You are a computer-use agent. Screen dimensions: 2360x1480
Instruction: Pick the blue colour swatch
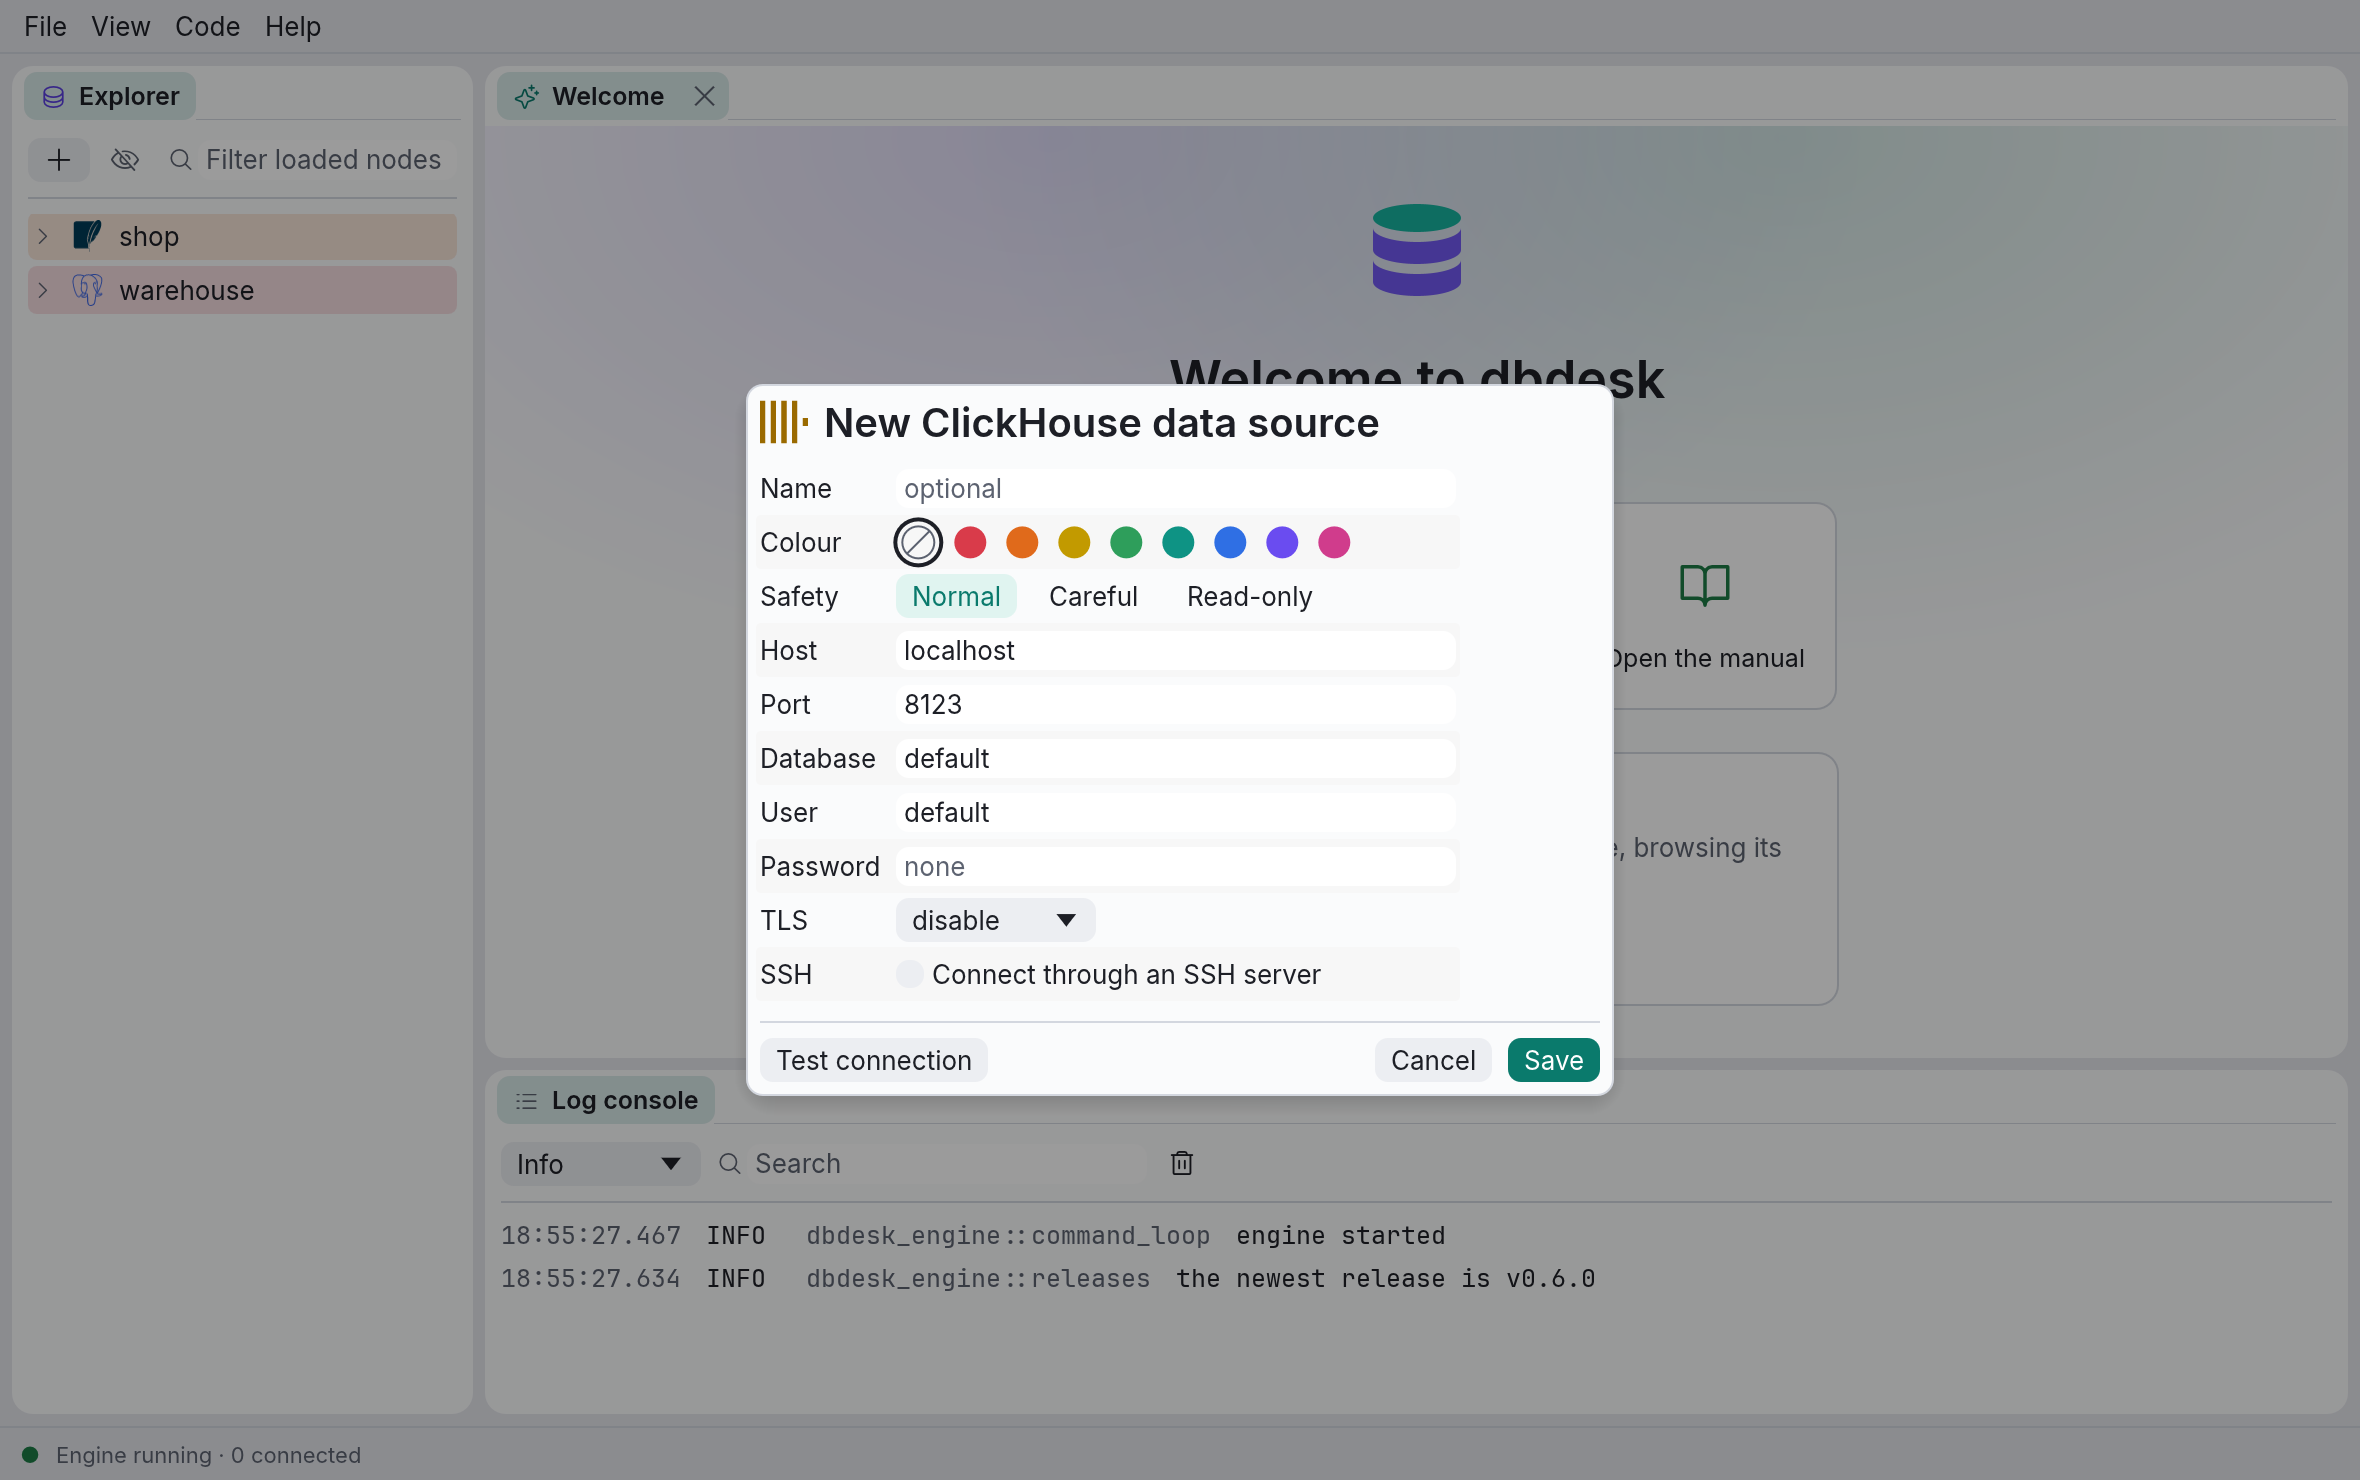1230,542
